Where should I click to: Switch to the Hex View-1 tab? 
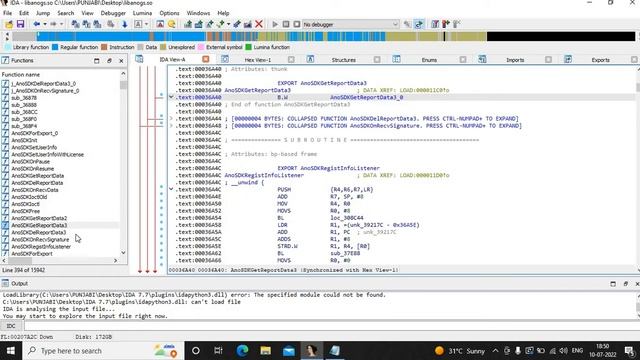coord(258,60)
